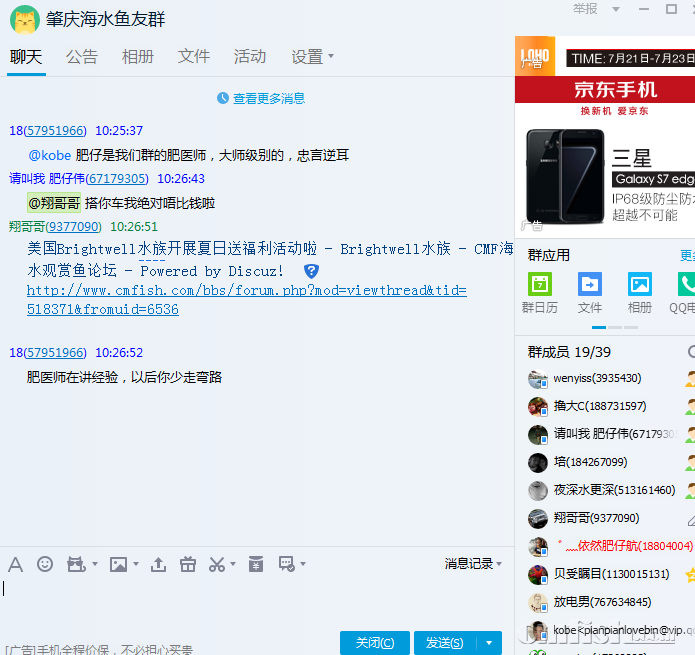Click the second page dot under 群应用
695x655 pixels.
point(615,328)
